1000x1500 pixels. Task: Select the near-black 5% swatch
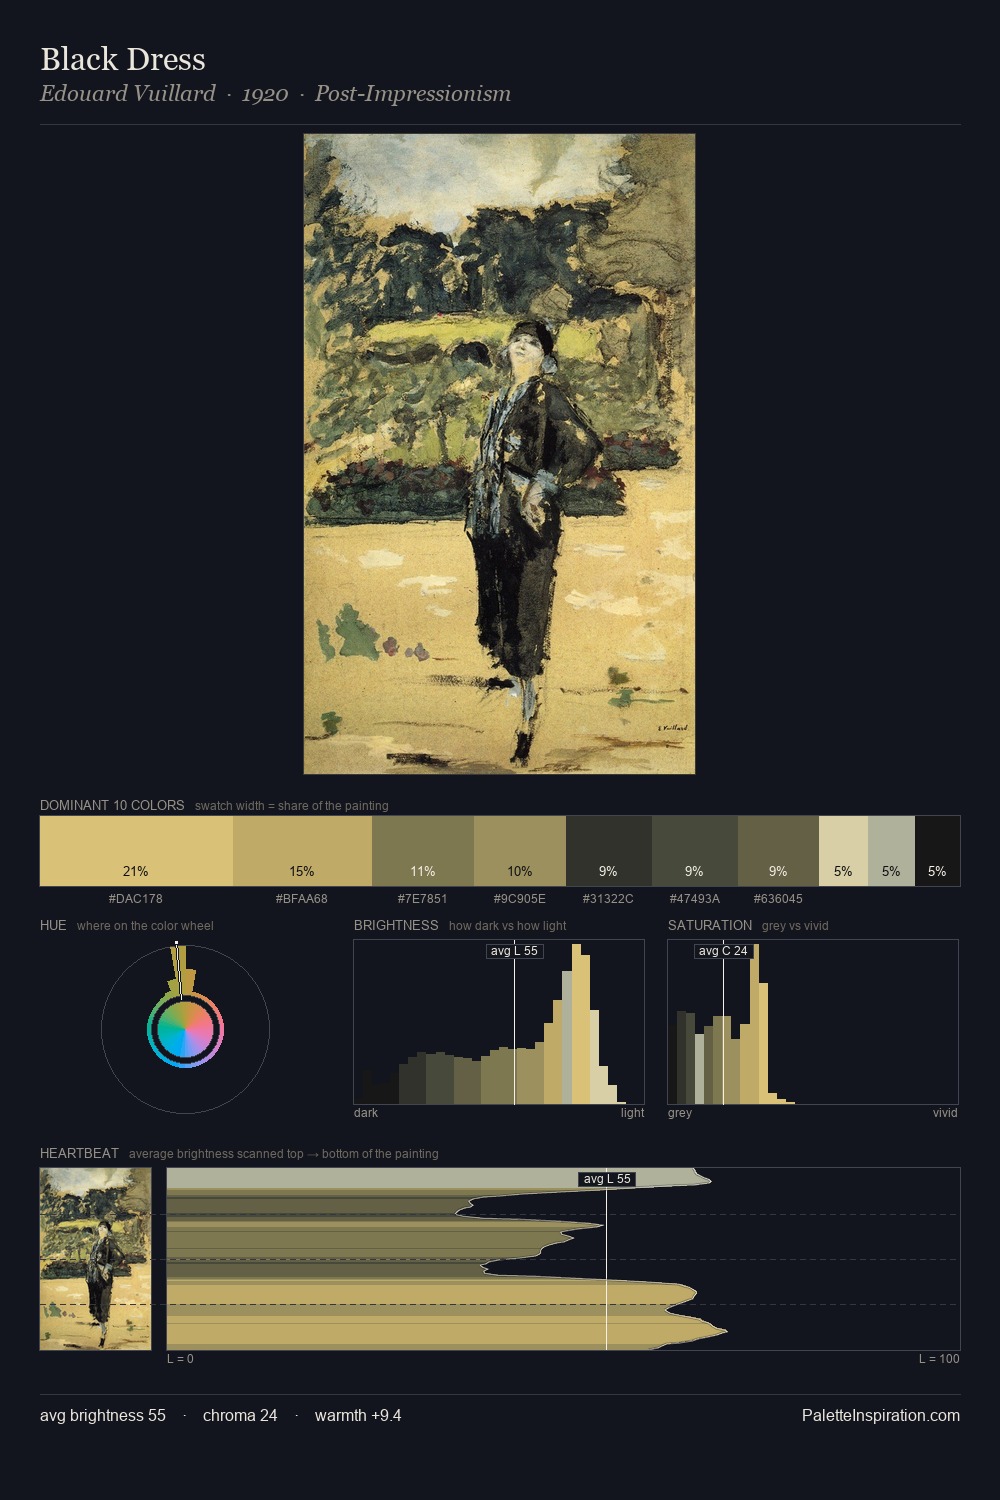click(937, 851)
